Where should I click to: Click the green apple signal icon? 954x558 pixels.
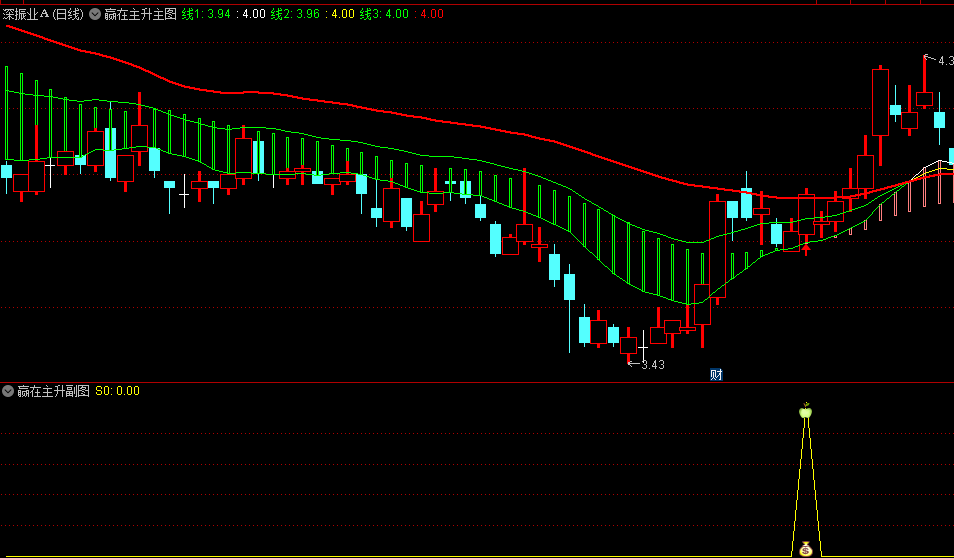pos(806,411)
